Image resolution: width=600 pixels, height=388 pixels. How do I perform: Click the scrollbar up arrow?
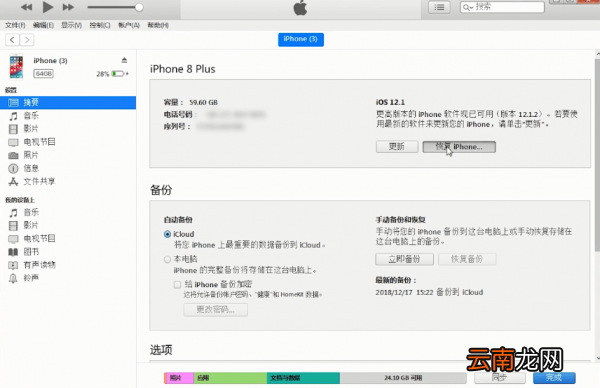597,54
